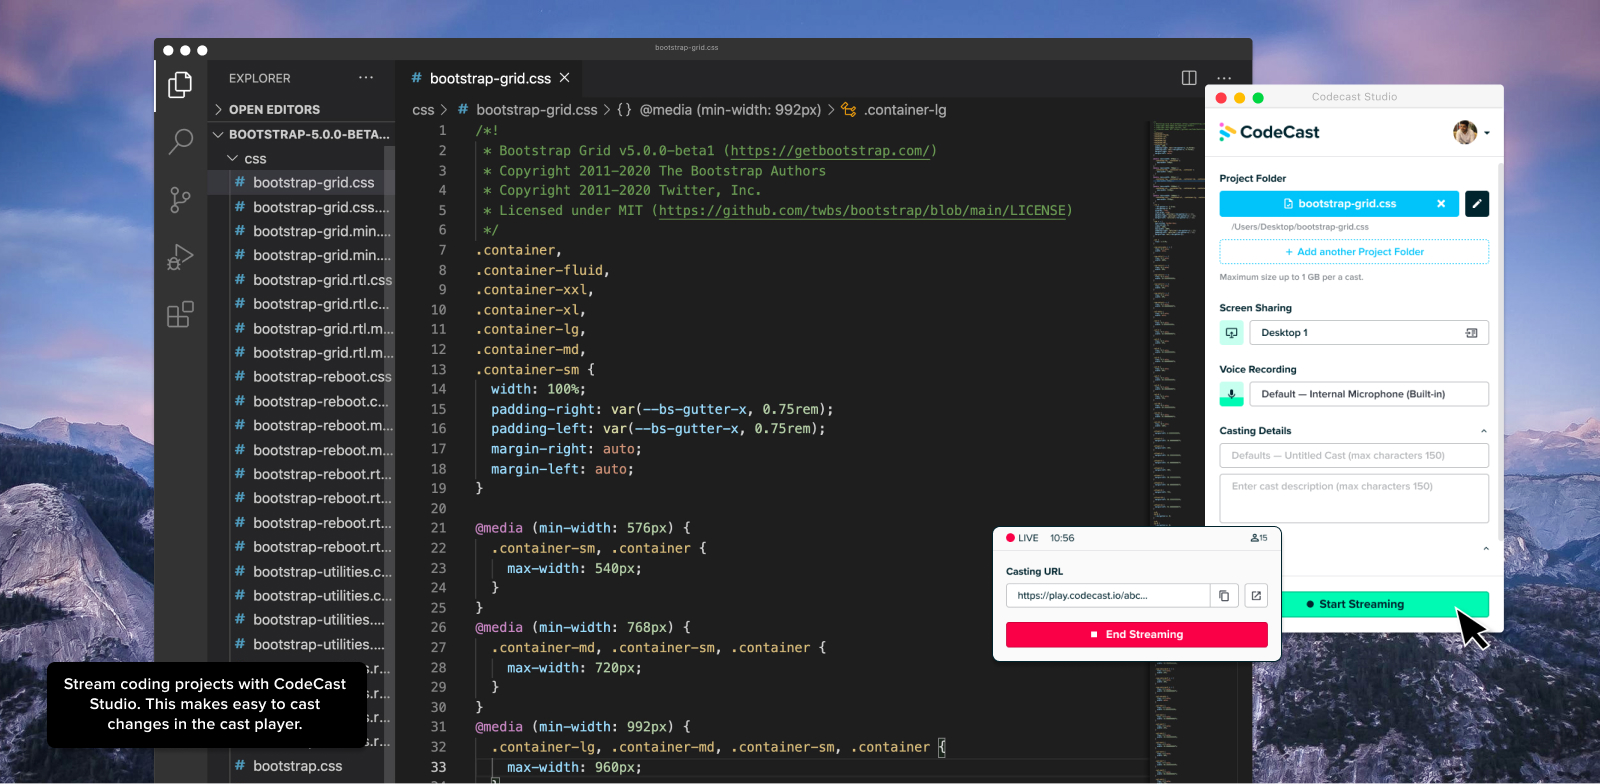Screen dimensions: 1600x784
Task: Open the Extensions view
Action: [180, 315]
